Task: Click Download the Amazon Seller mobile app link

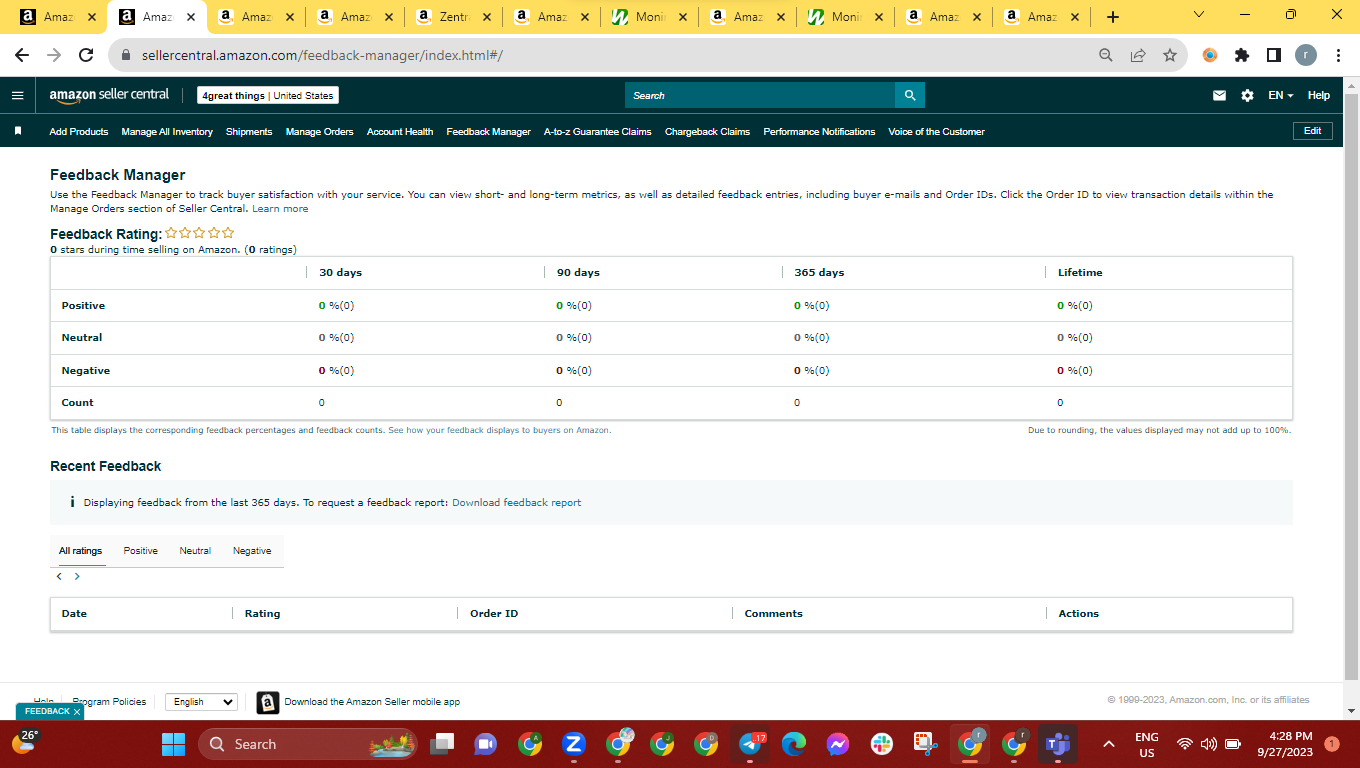Action: click(x=372, y=702)
